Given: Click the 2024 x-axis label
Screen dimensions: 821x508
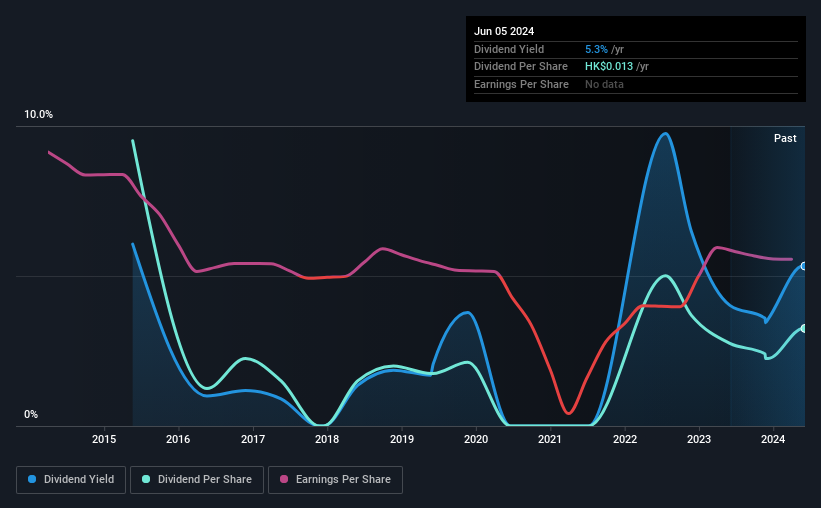Looking at the screenshot, I should coord(773,439).
